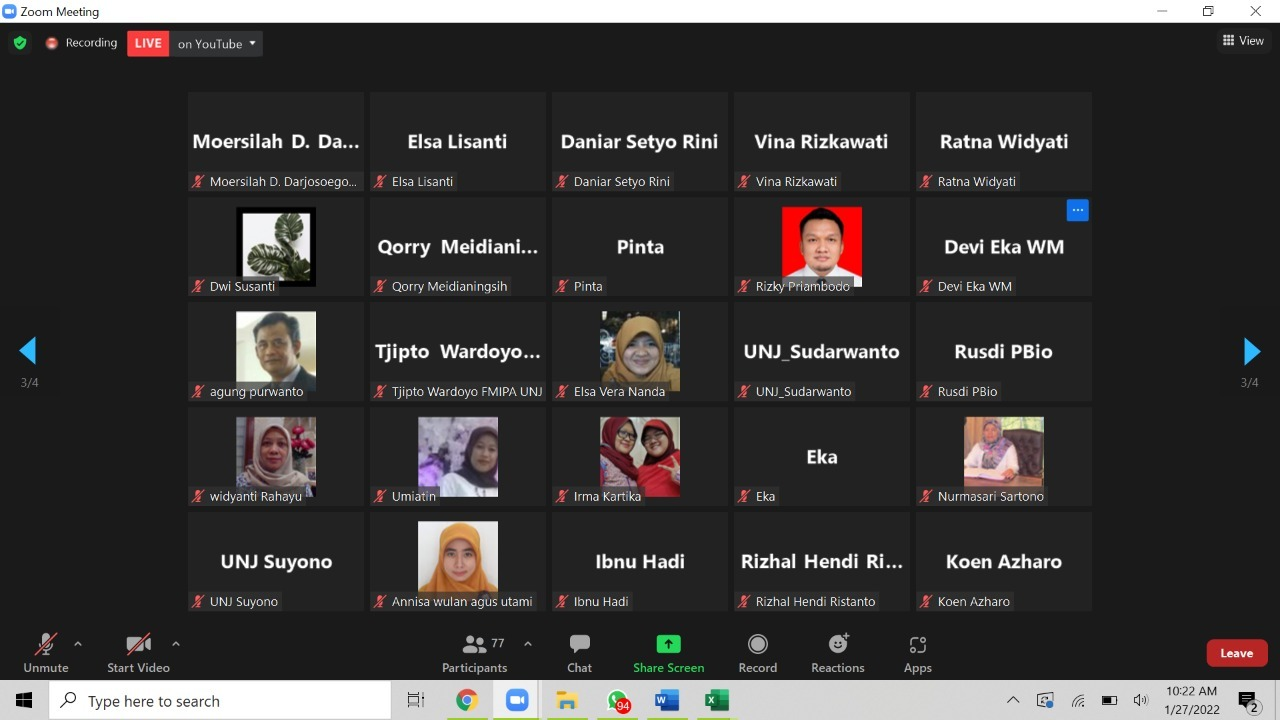Go to next gallery page with right arrow
The image size is (1280, 720).
coord(1251,351)
